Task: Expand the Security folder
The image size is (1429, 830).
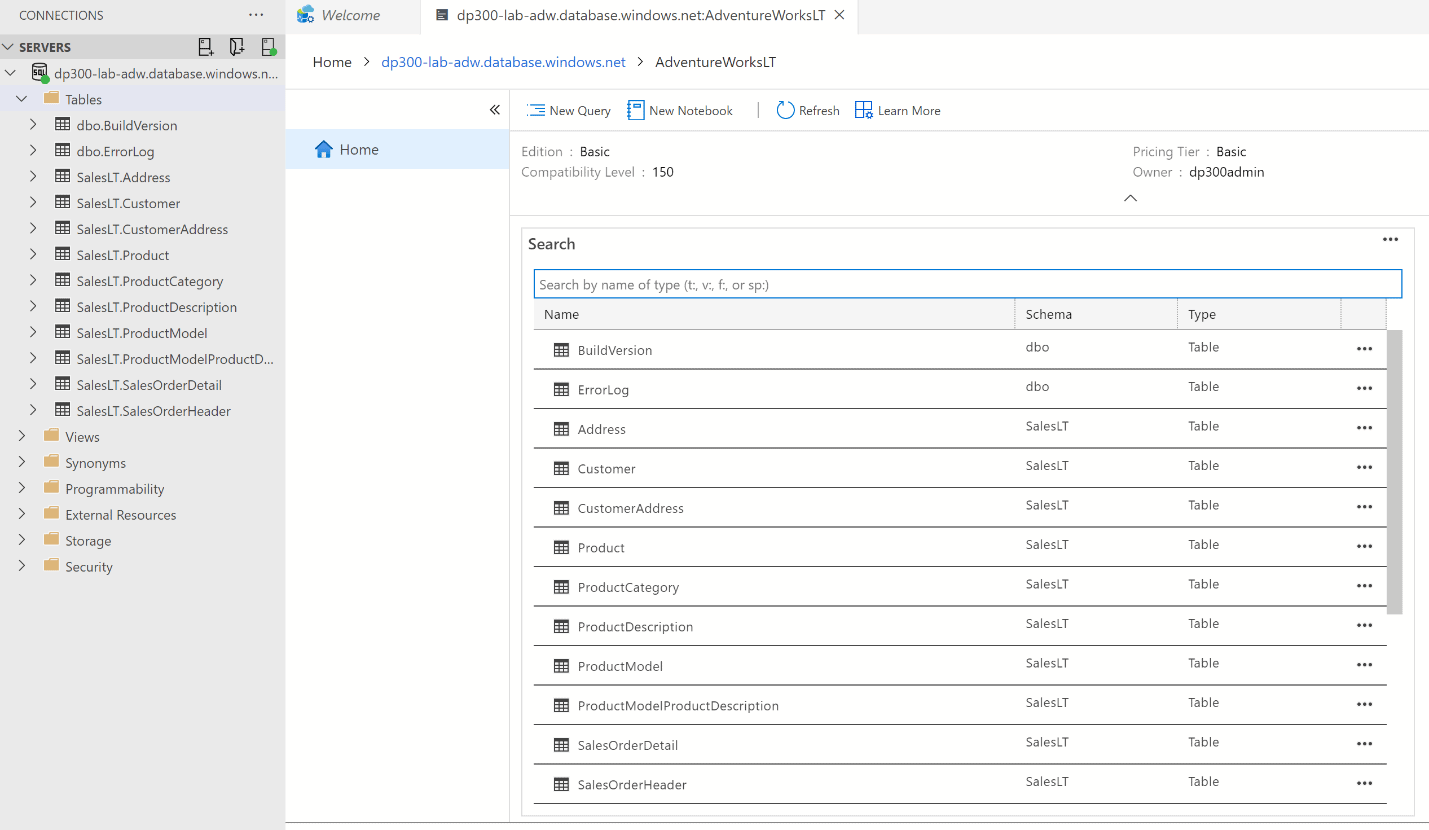Action: [x=21, y=566]
